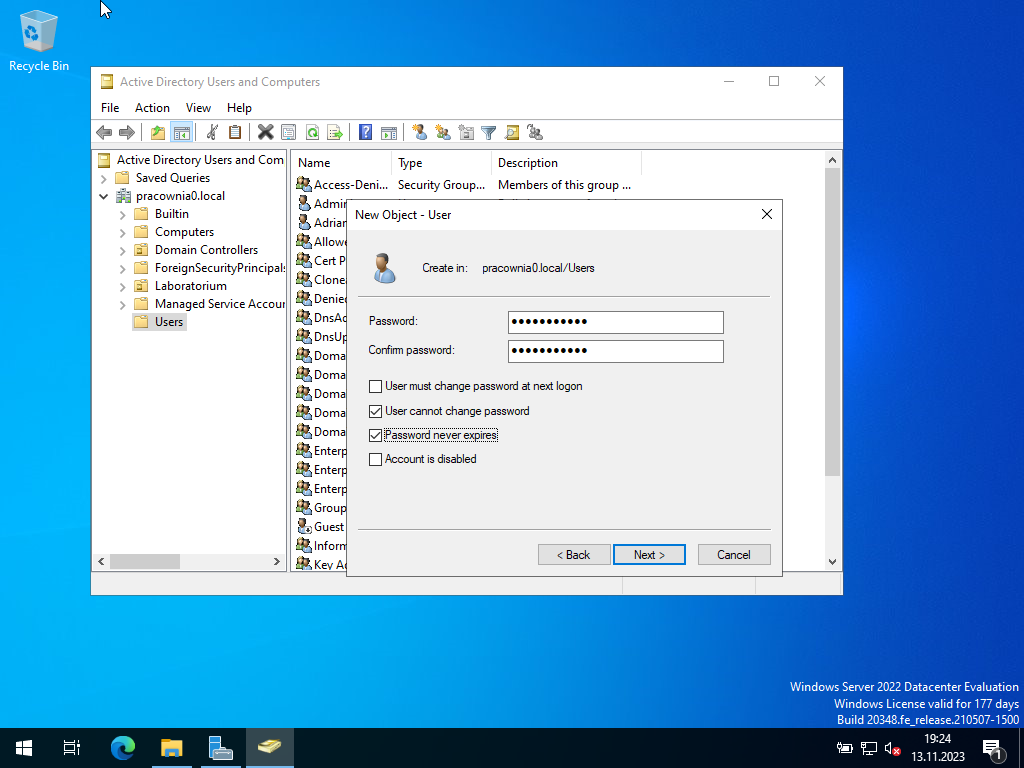Toggle the Show/Hide Console Tree icon
Viewport: 1024px width, 768px height.
182,133
